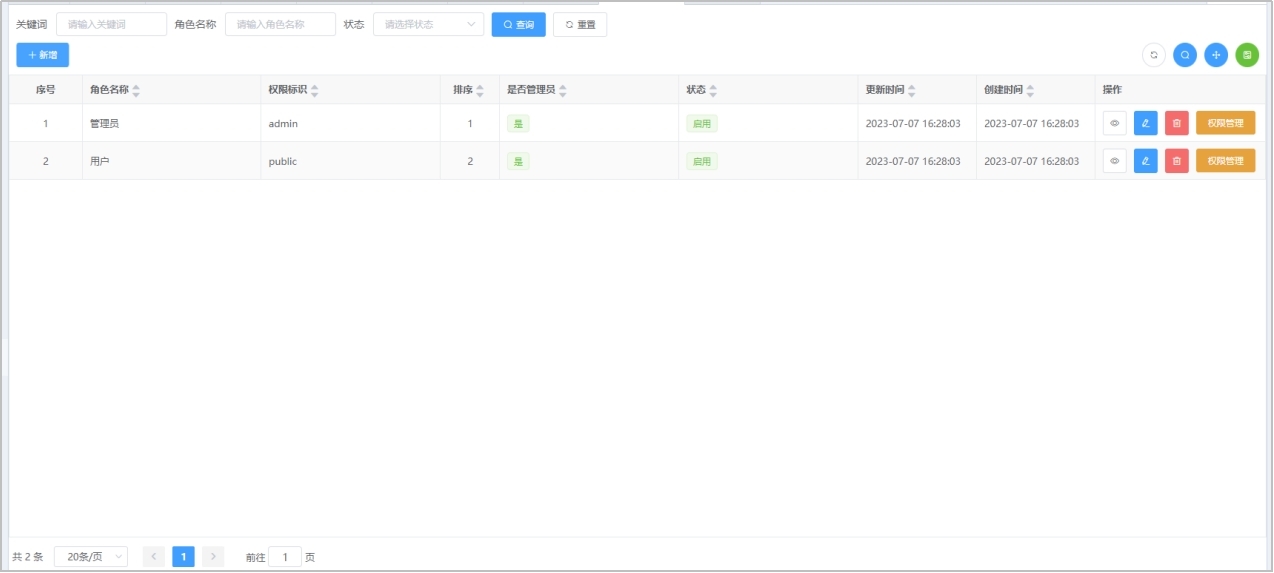
Task: Expand the 20条/页 page size selector
Action: [x=90, y=557]
